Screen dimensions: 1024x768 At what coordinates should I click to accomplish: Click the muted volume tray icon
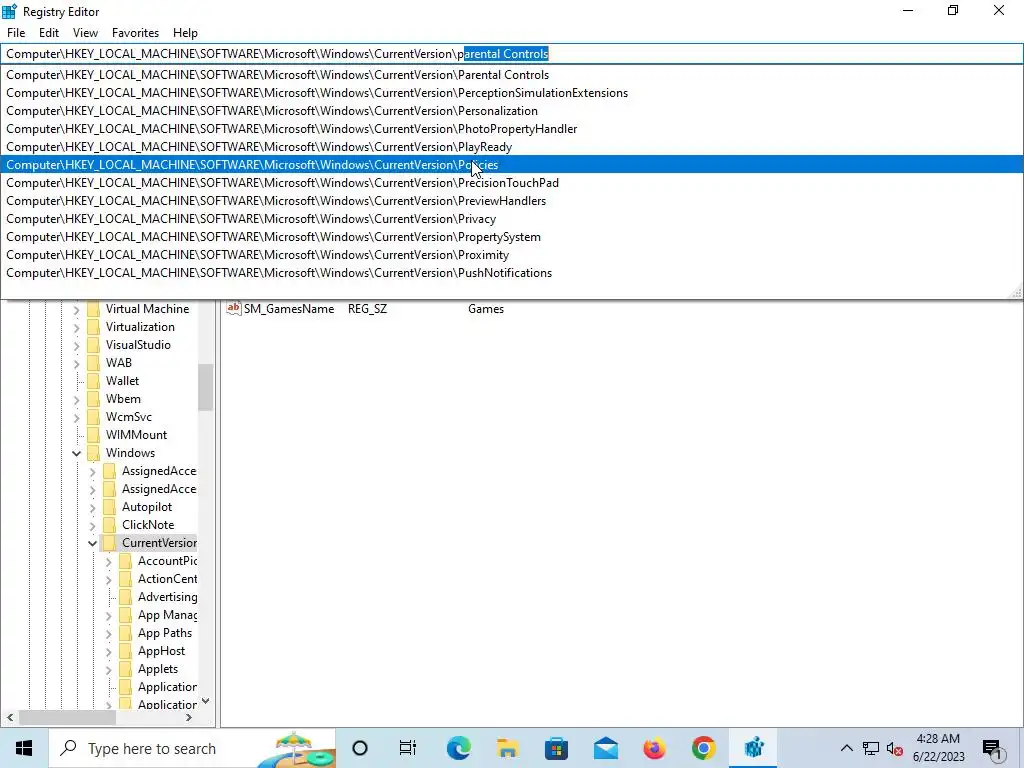895,748
